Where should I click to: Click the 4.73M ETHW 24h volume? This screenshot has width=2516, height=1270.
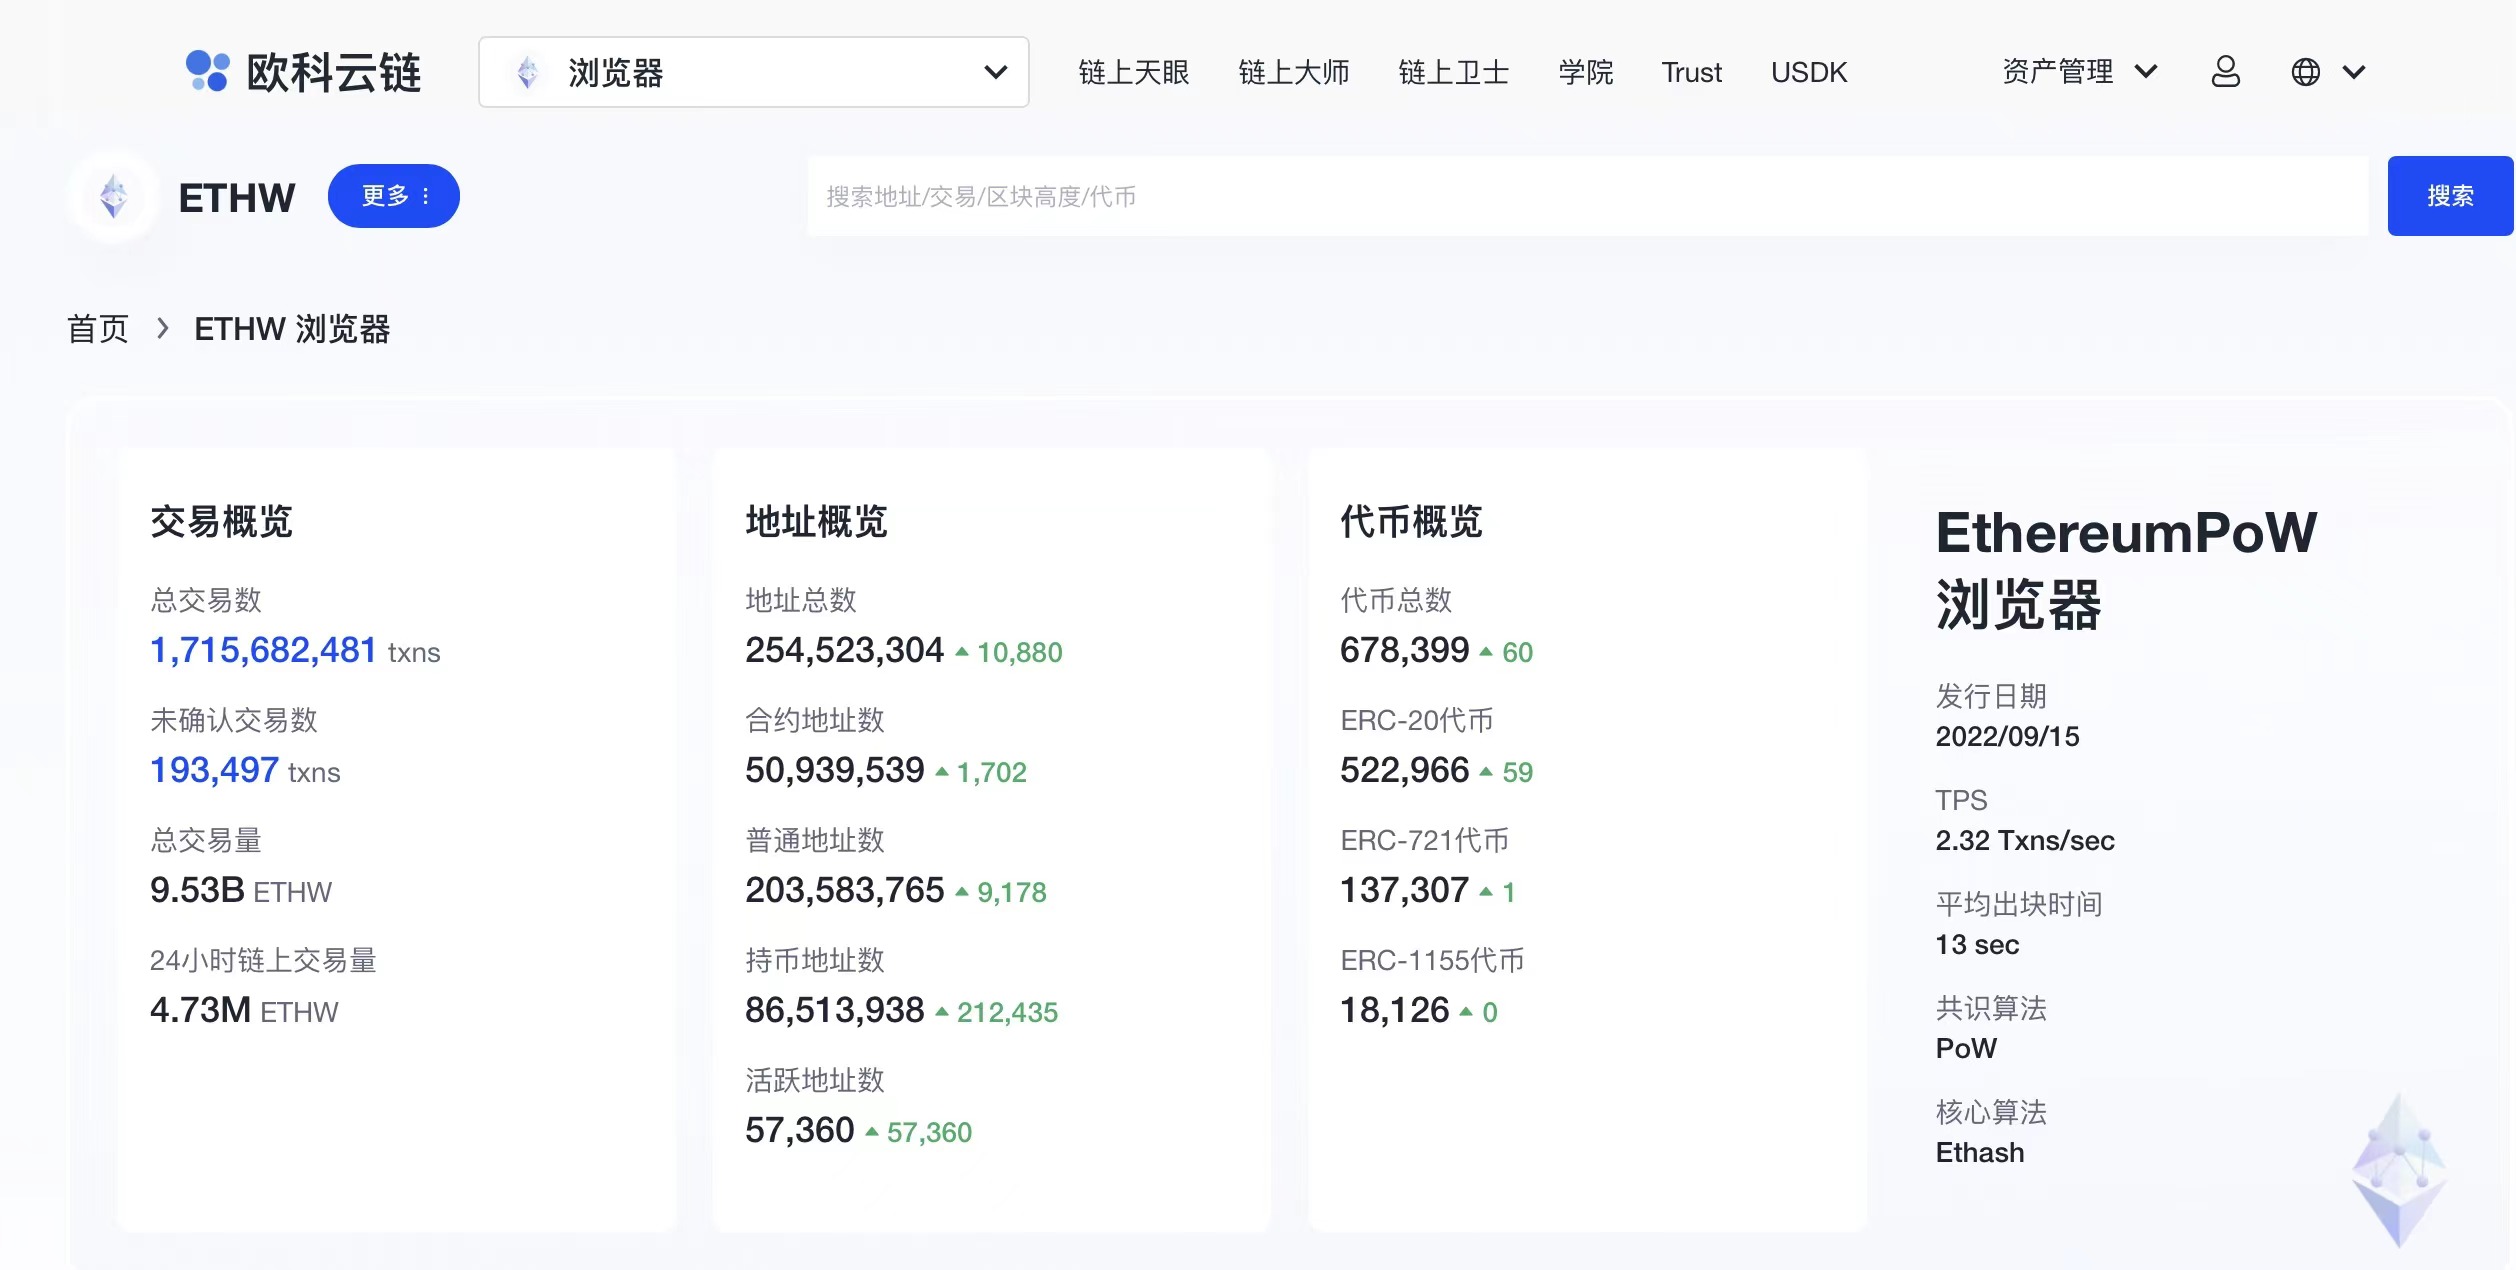pyautogui.click(x=244, y=1010)
